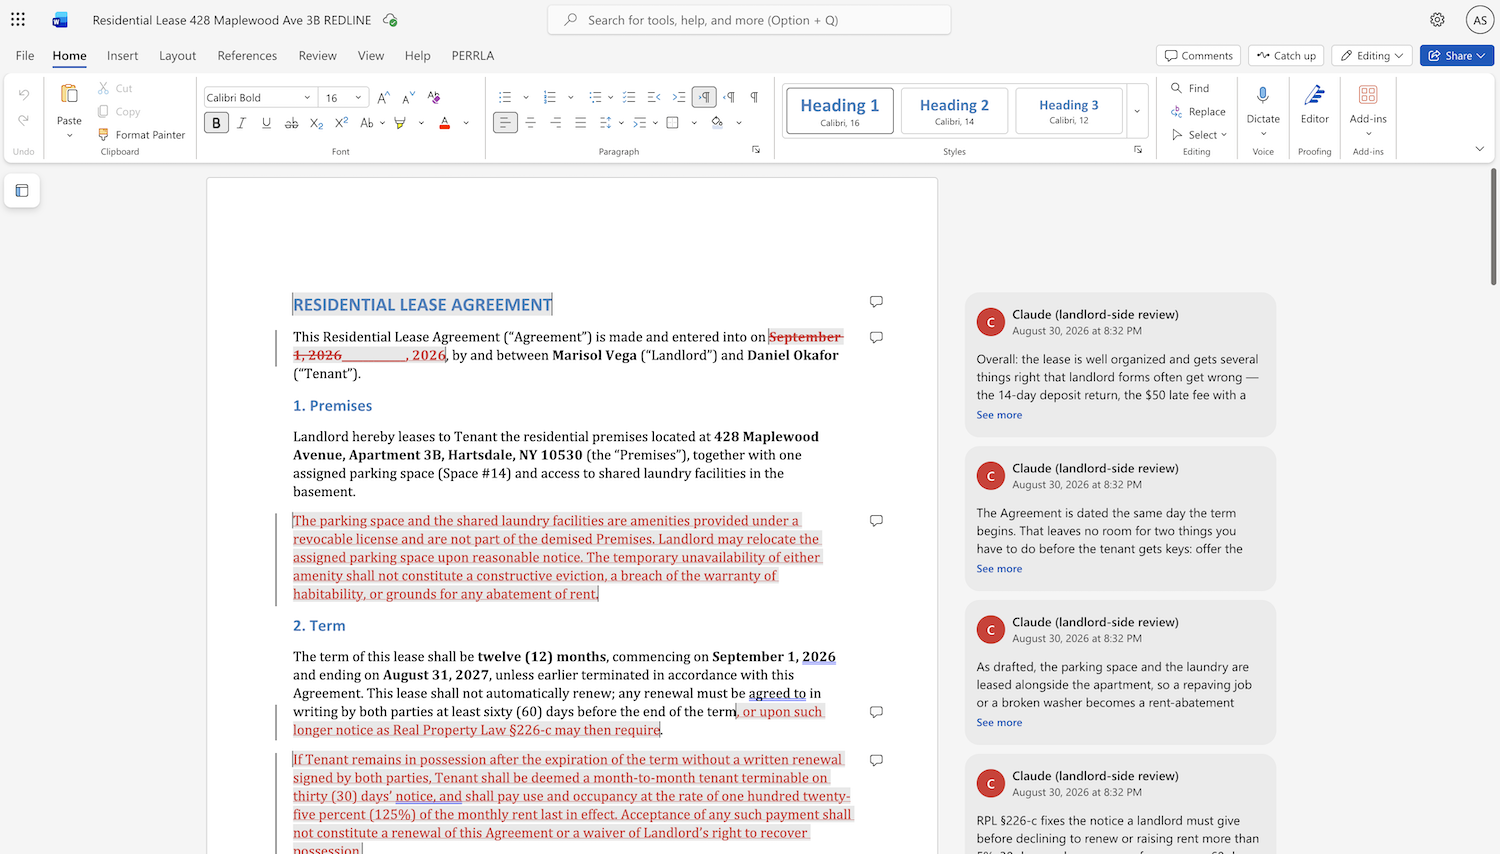Open the PERRLA tab
Image resolution: width=1500 pixels, height=854 pixels.
coord(473,56)
